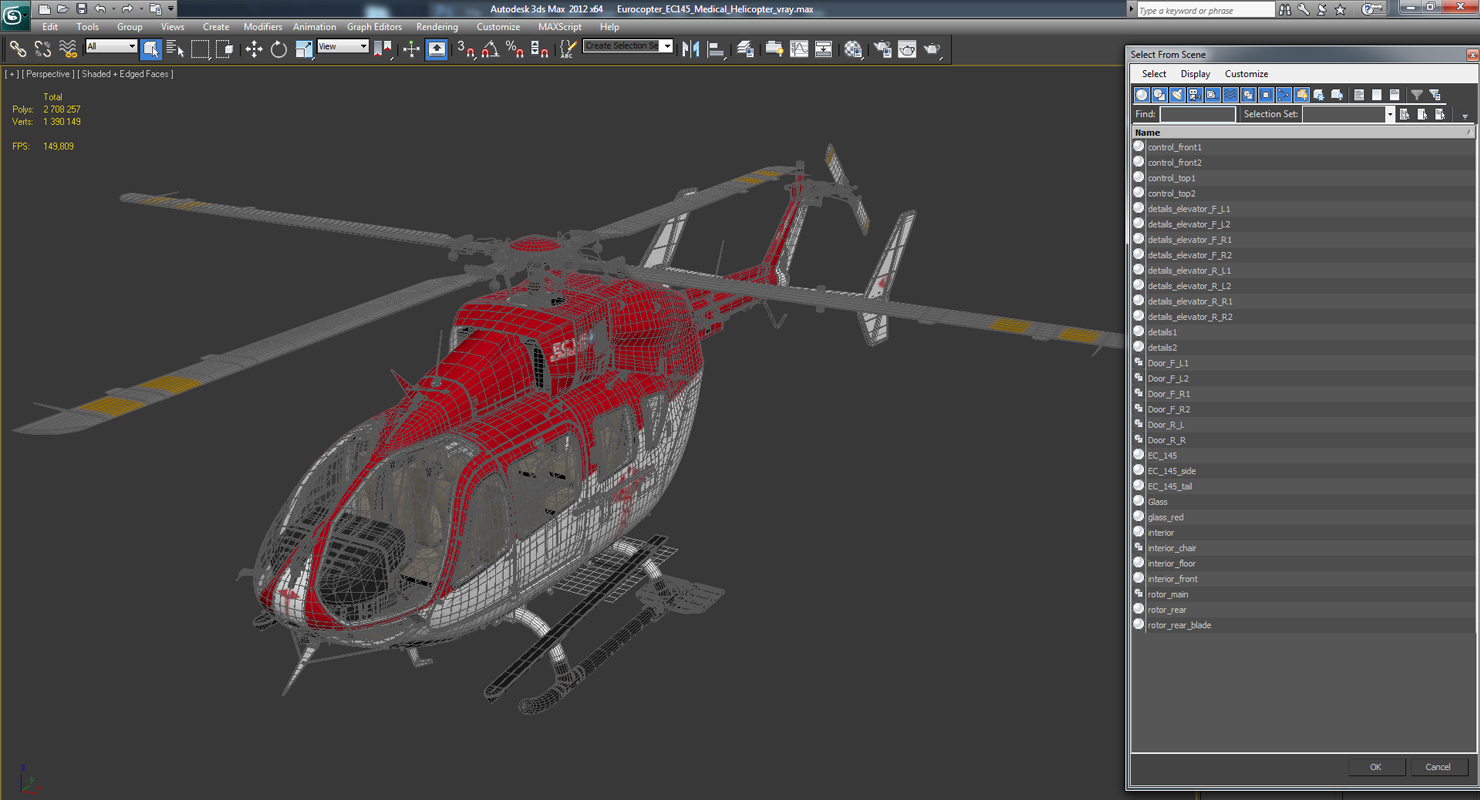Screen dimensions: 1480x800
Task: Open Curve Editor from toolbar
Action: [x=799, y=49]
